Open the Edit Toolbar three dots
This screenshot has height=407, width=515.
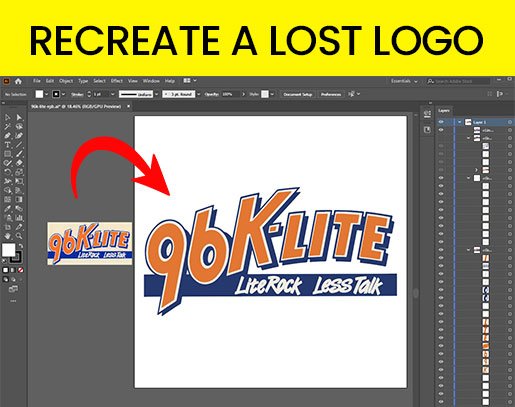point(13,301)
